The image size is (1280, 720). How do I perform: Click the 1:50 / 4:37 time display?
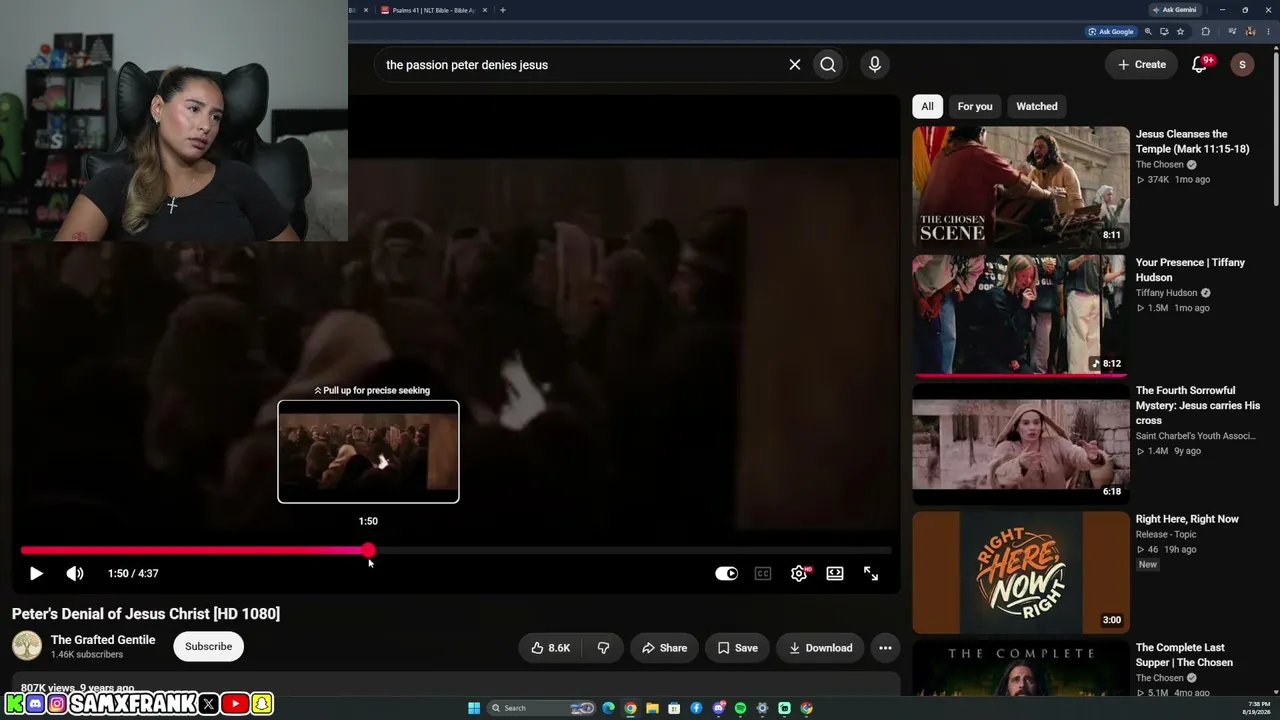(x=133, y=573)
